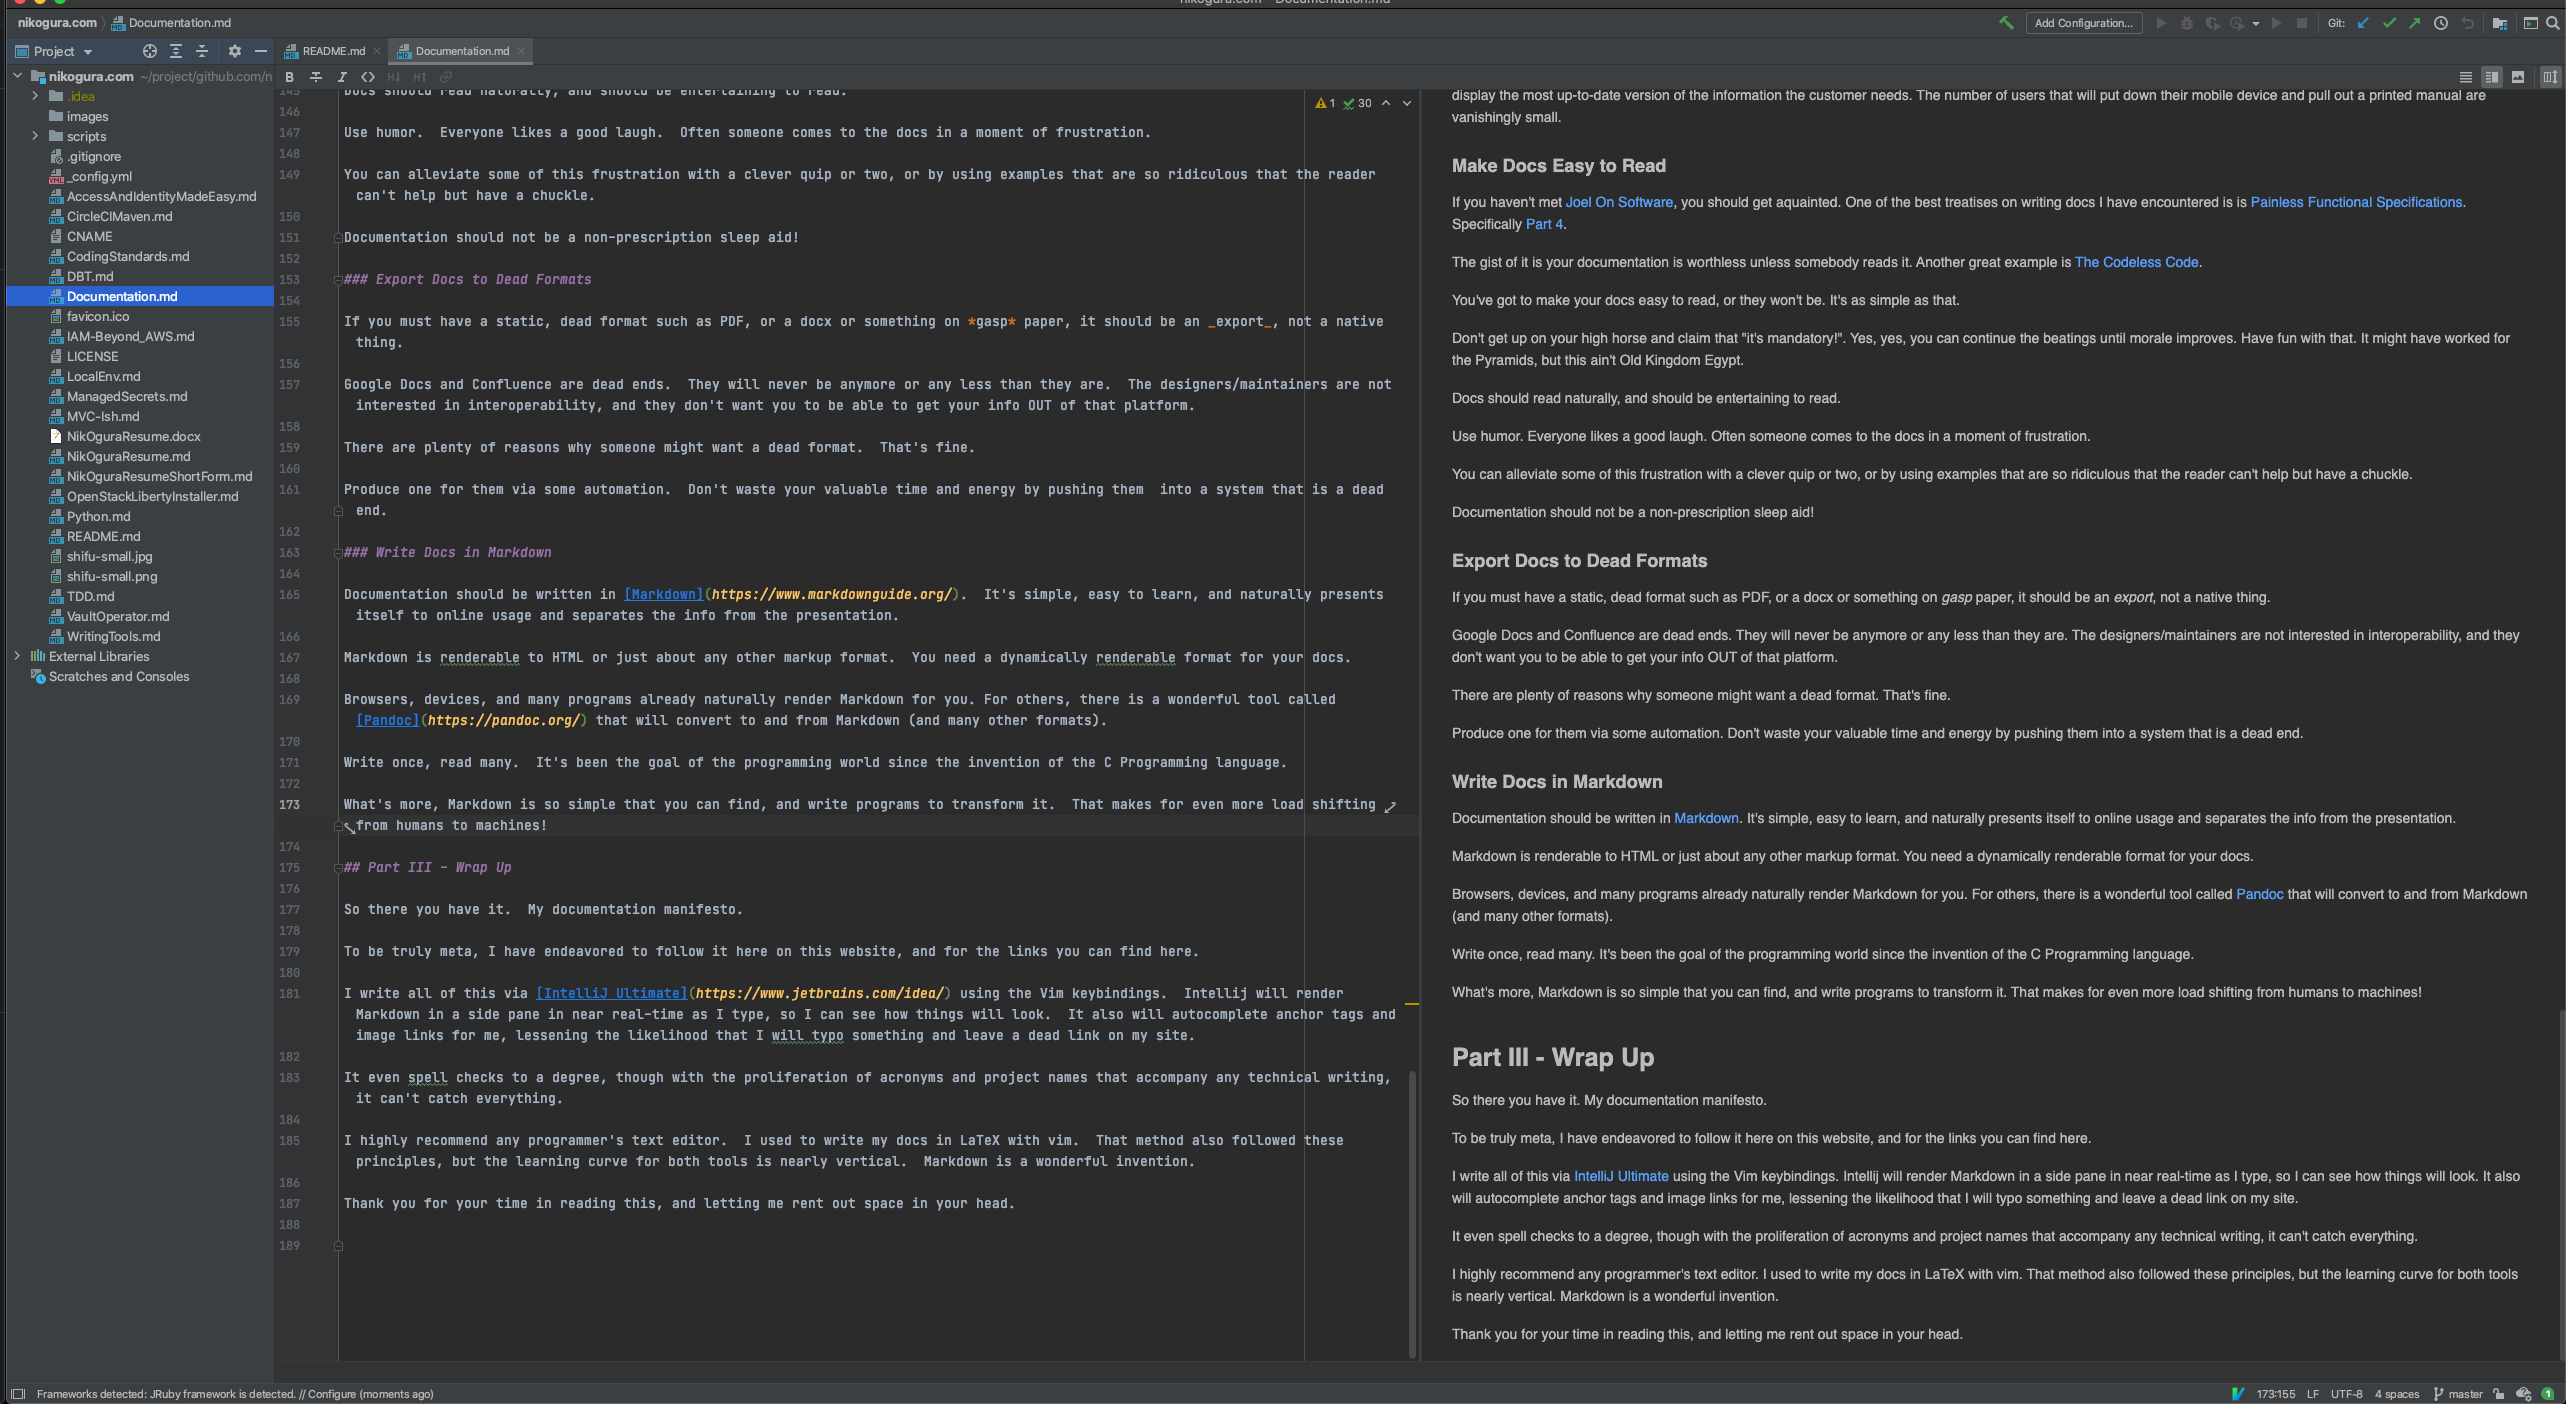Click the Select Opened File crosshair icon
The image size is (2566, 1404).
(x=150, y=51)
